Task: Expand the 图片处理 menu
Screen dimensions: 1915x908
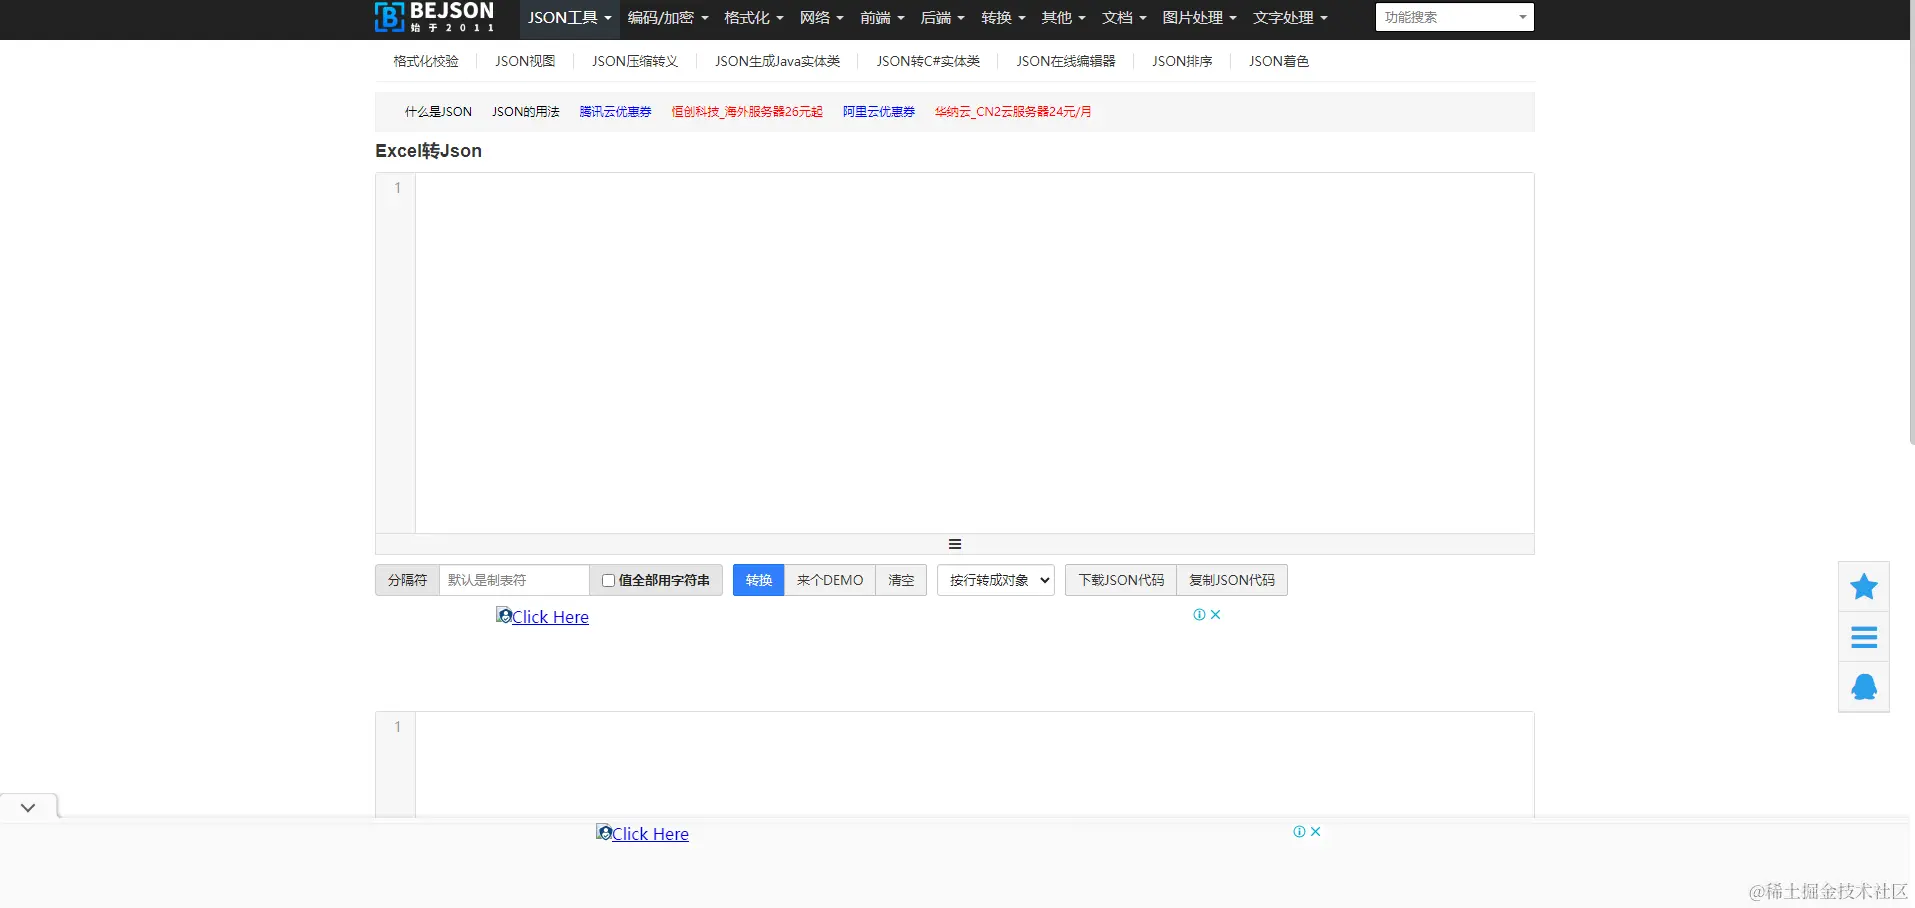Action: click(1199, 18)
